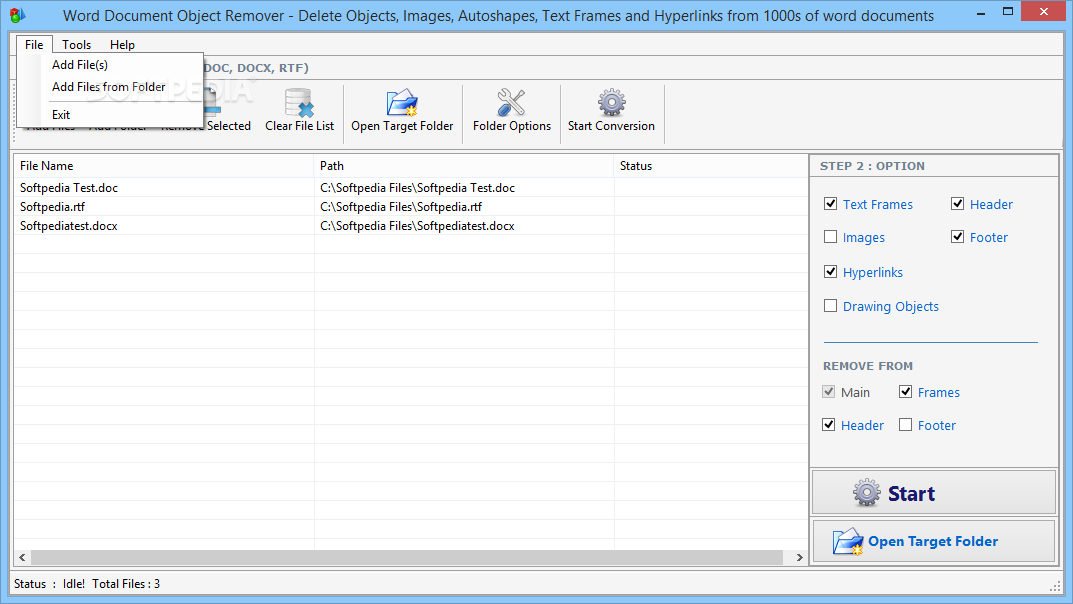Close the Word Document Object Remover window
Viewport: 1073px width, 604px height.
1044,12
